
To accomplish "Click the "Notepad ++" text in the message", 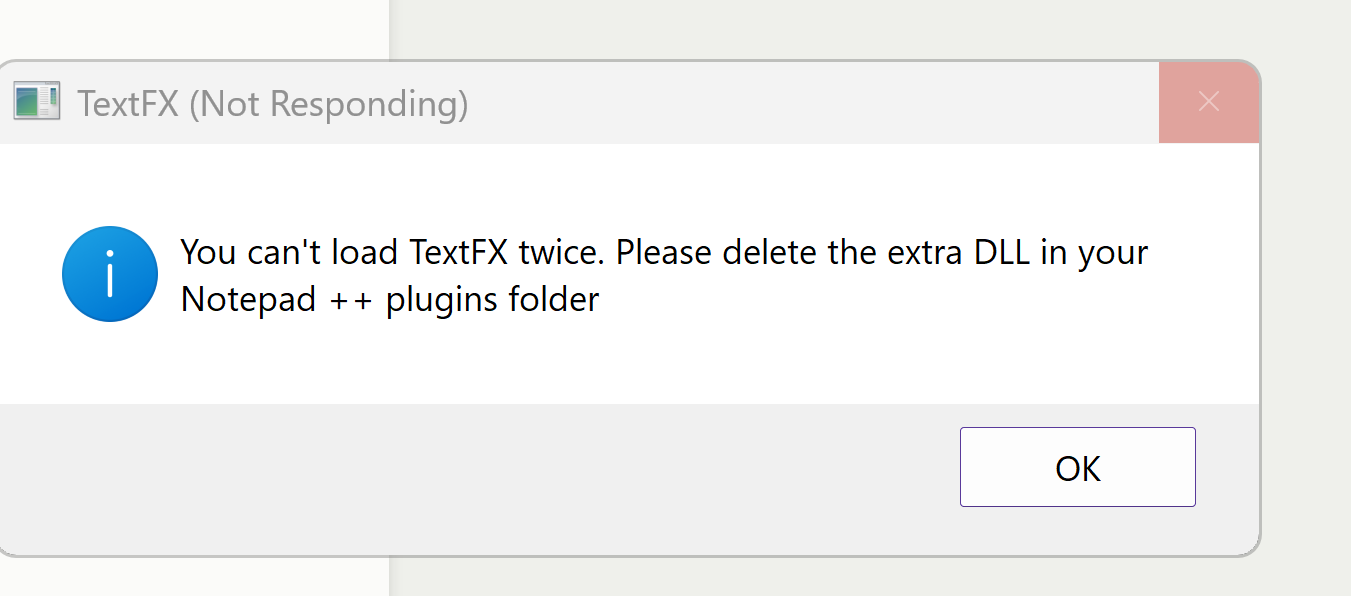I will point(276,299).
